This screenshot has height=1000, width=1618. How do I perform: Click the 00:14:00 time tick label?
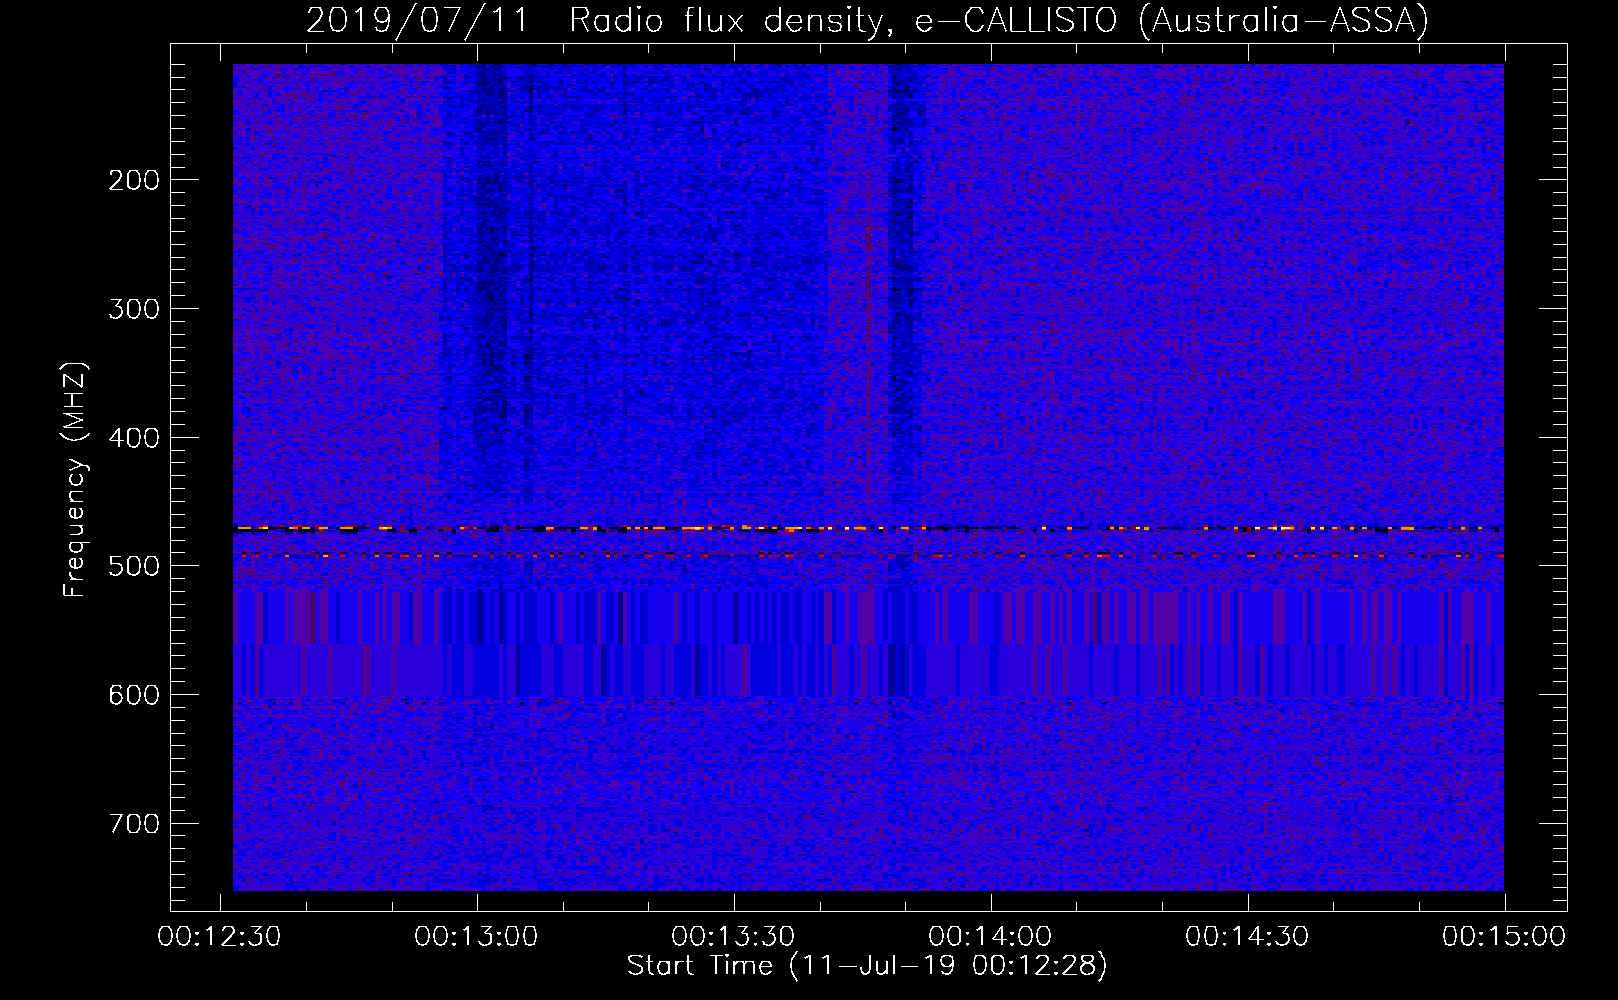(x=991, y=937)
